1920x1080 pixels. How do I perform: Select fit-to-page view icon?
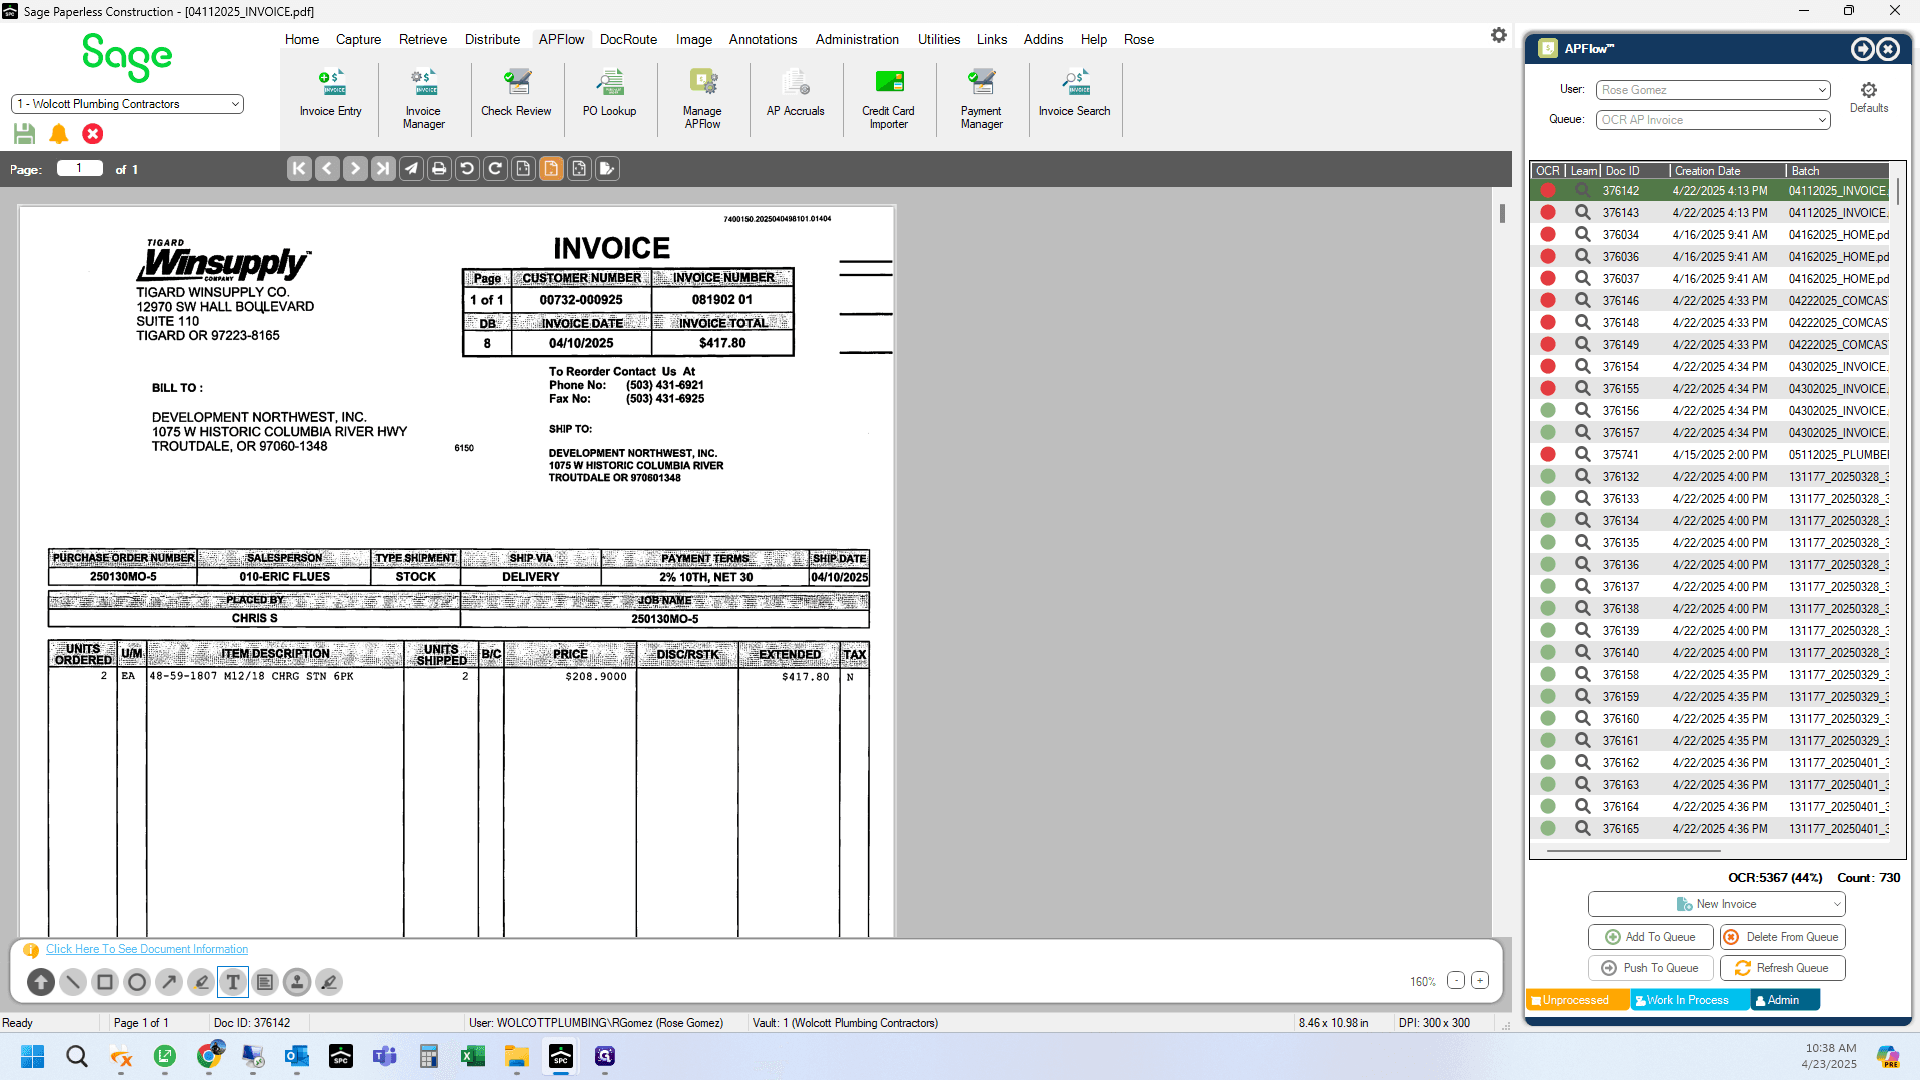tap(579, 168)
